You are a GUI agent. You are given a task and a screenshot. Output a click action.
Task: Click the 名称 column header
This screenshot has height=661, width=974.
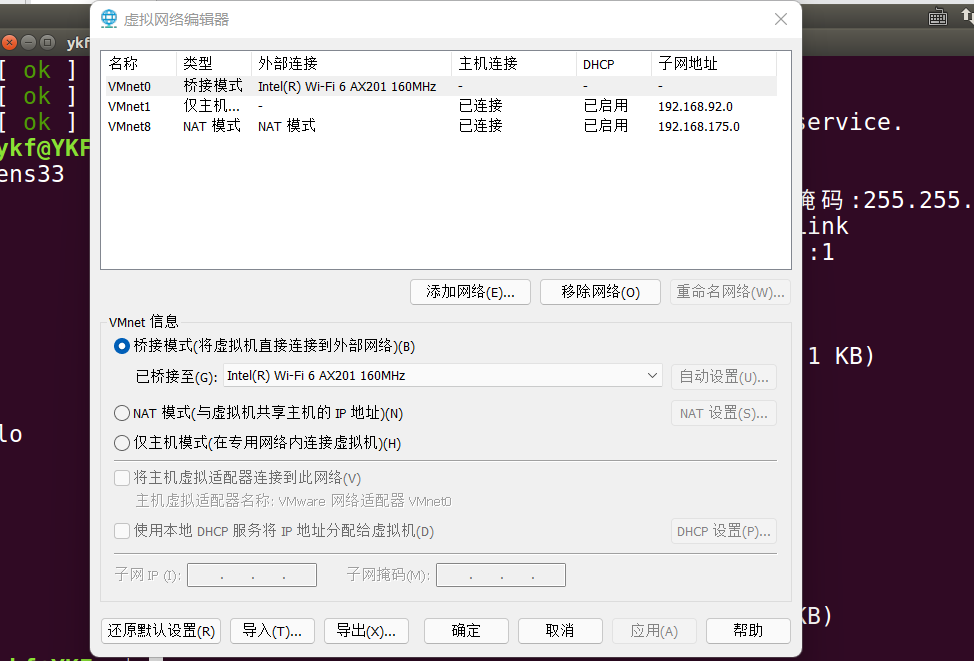[140, 63]
